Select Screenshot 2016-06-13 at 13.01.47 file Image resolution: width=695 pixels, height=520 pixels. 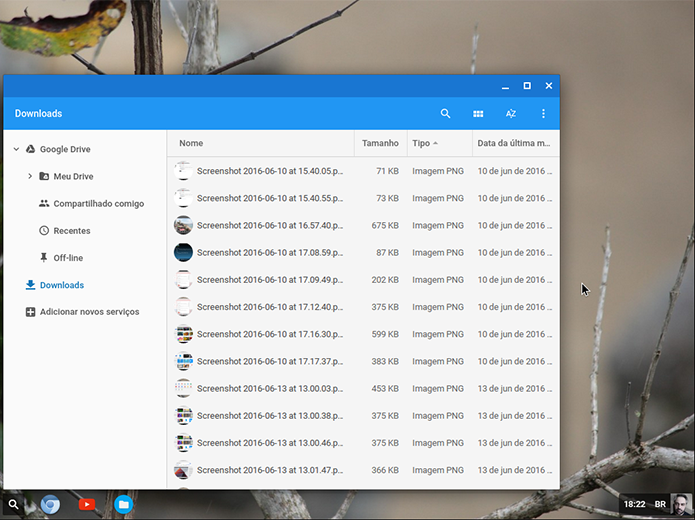(363, 470)
